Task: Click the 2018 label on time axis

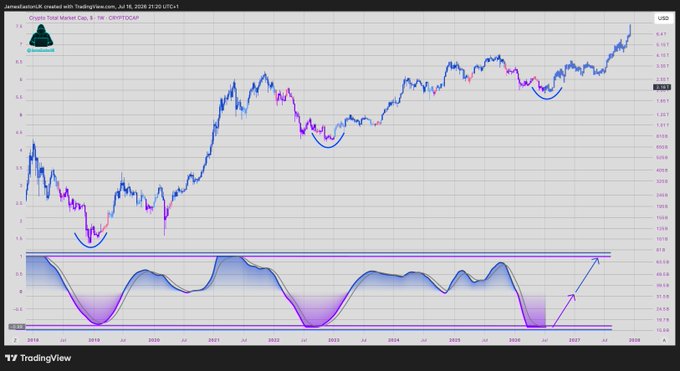Action: [33, 340]
